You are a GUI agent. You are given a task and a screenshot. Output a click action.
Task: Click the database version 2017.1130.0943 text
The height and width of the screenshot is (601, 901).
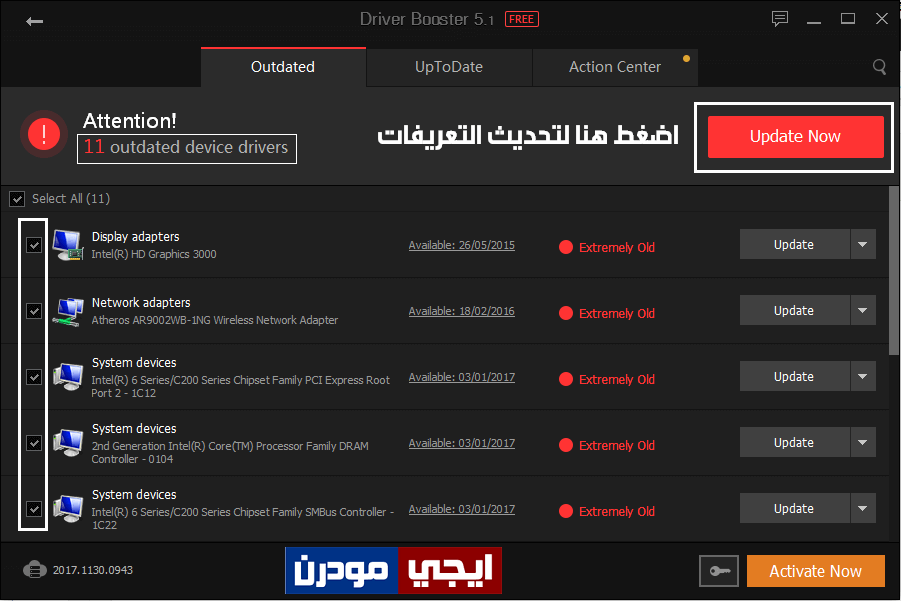coord(93,570)
